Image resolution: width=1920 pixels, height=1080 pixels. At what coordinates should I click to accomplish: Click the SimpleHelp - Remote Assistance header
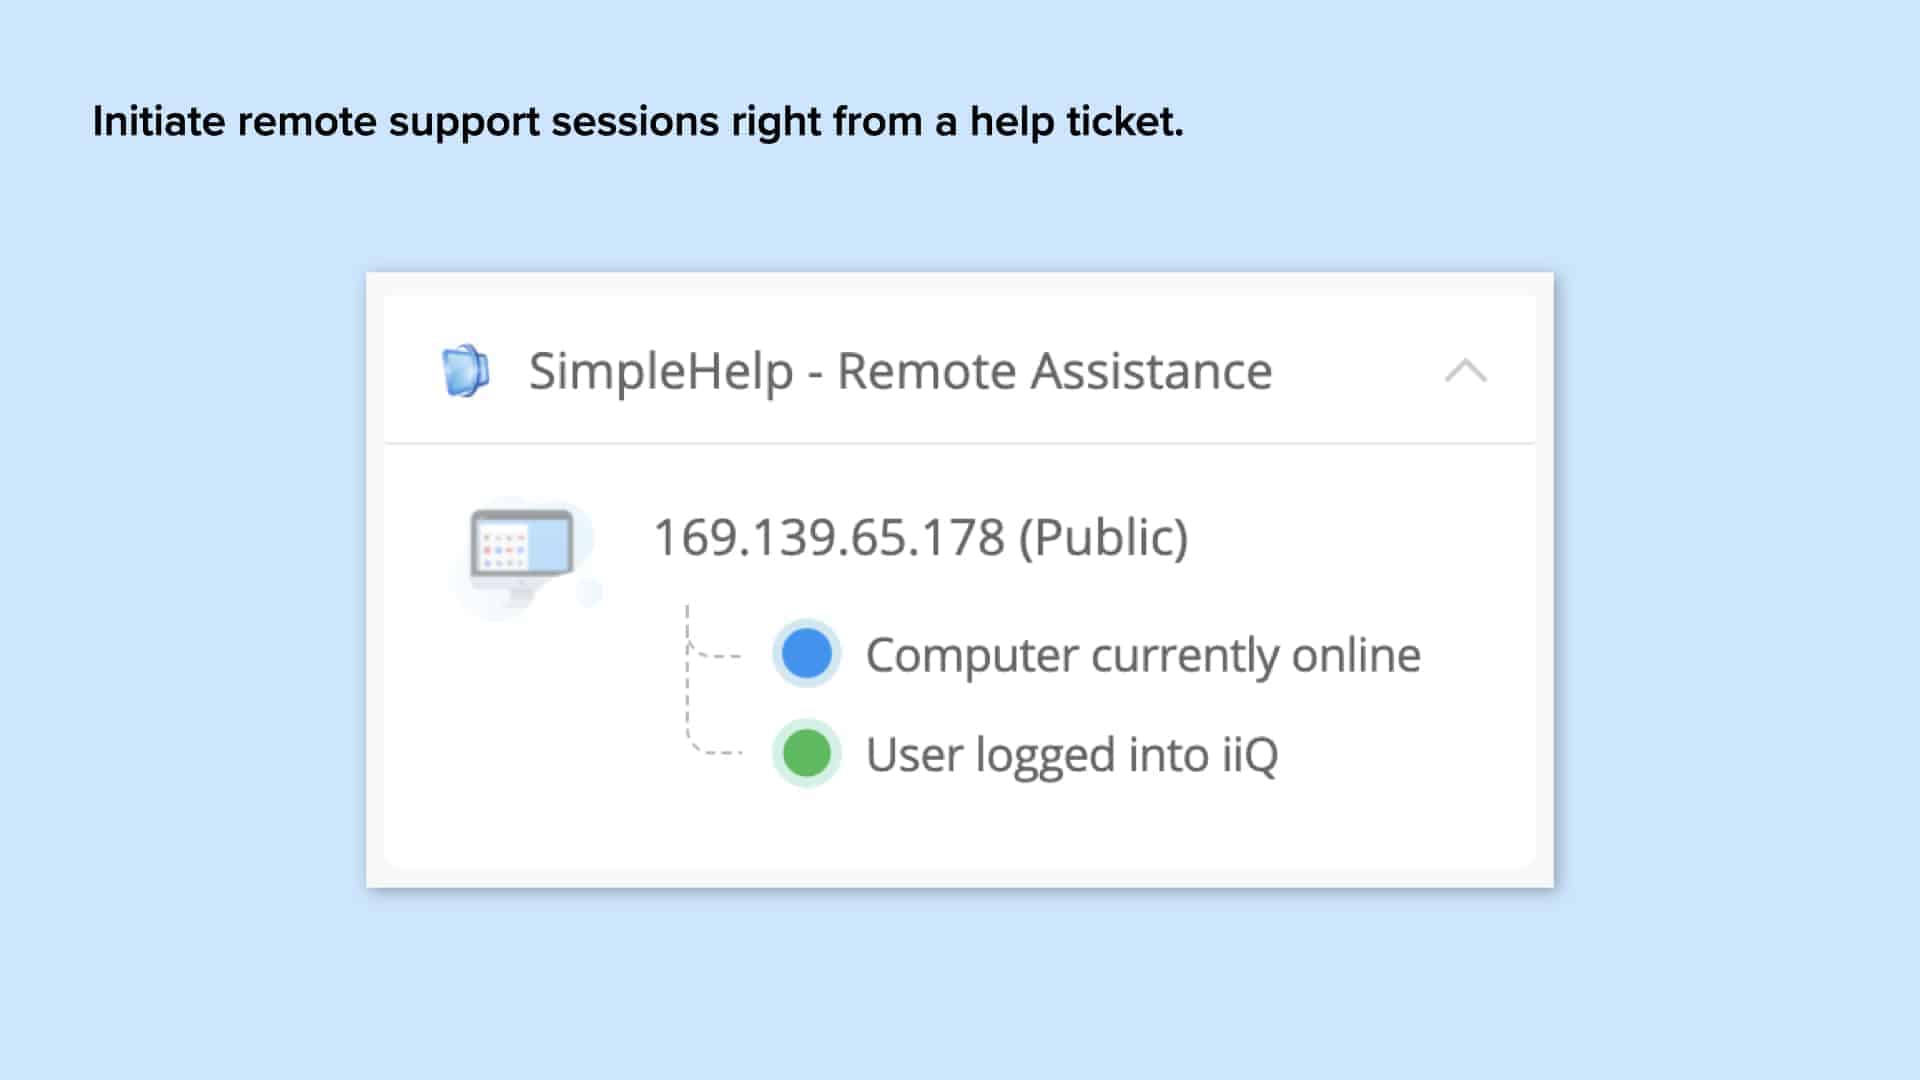(900, 370)
